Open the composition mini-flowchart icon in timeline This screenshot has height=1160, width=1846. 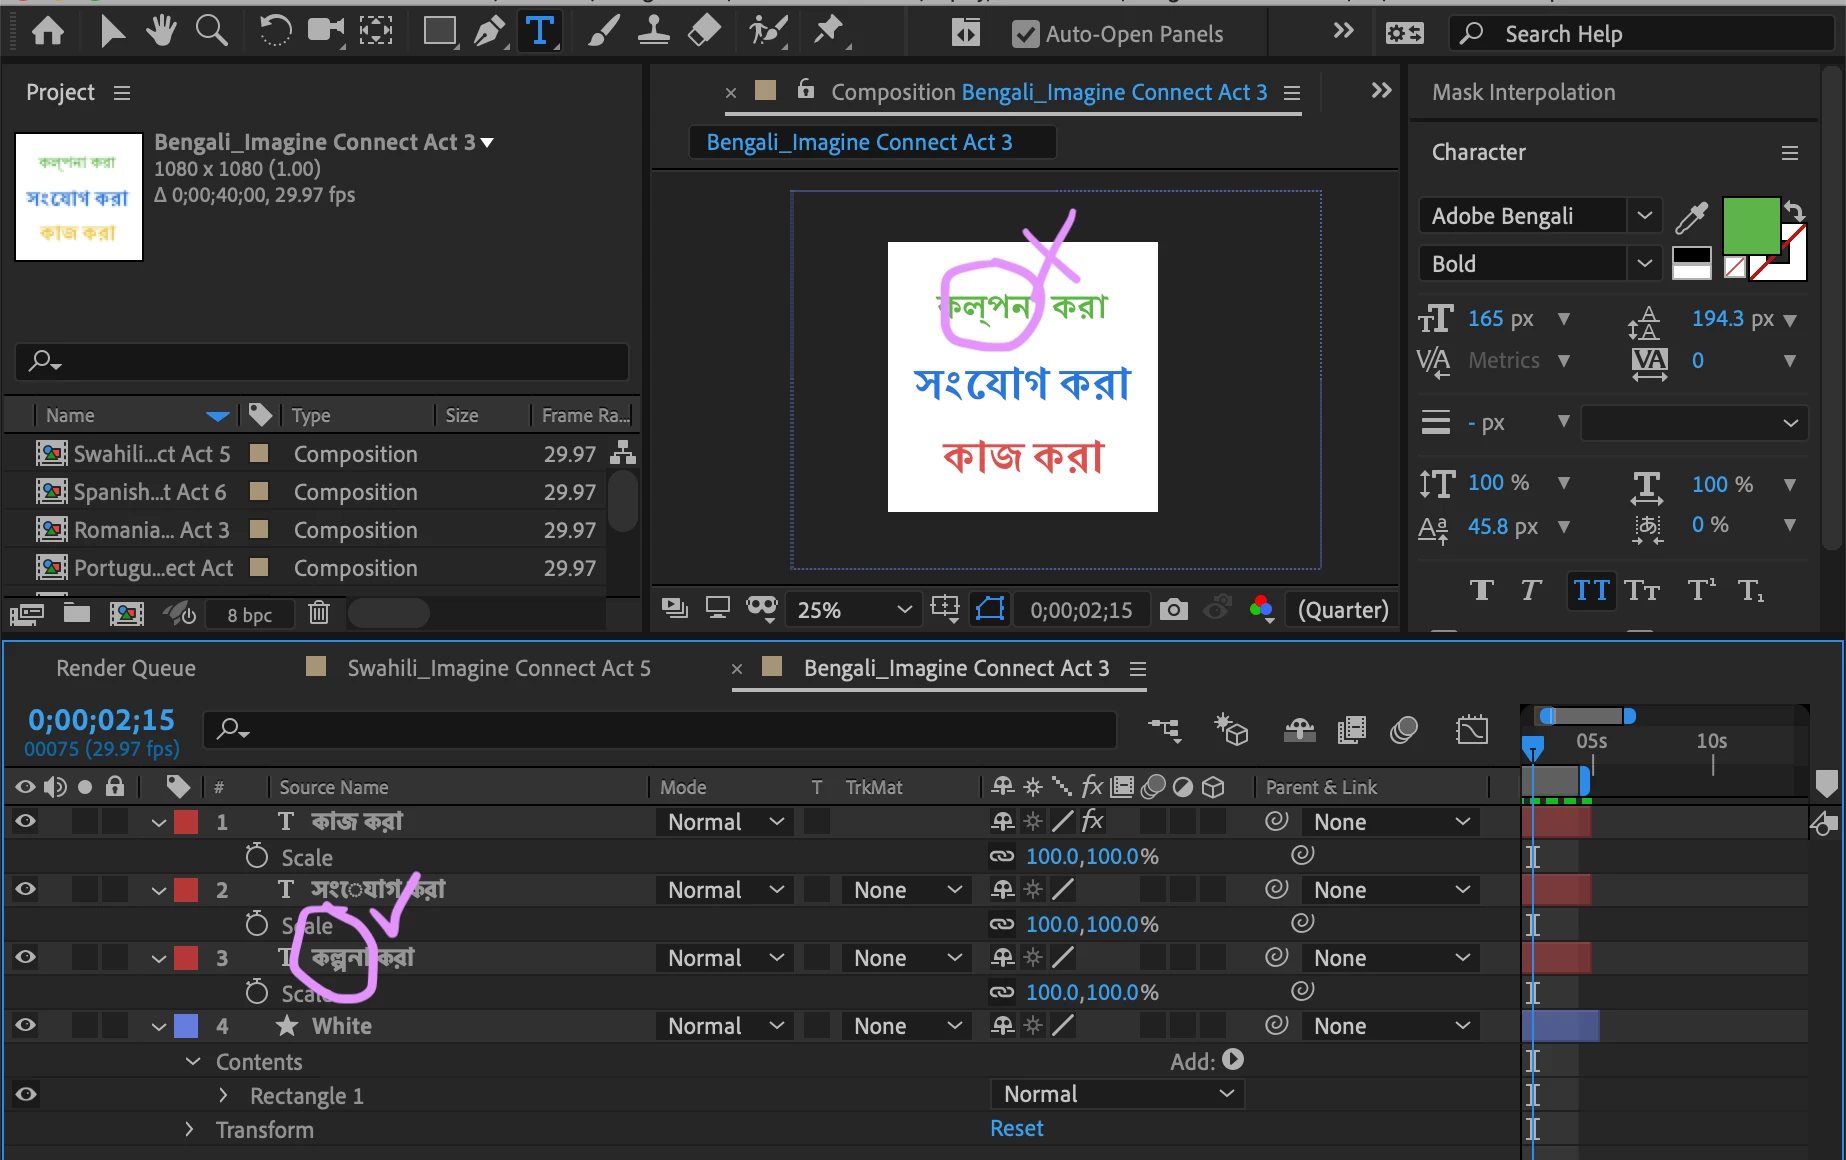1165,730
